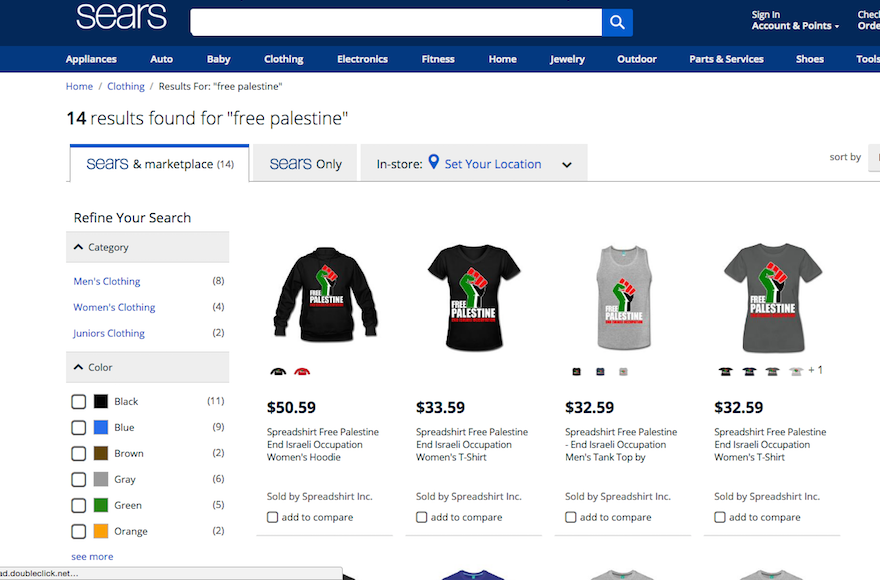Click inside the search input field
This screenshot has height=580, width=880.
coord(396,22)
